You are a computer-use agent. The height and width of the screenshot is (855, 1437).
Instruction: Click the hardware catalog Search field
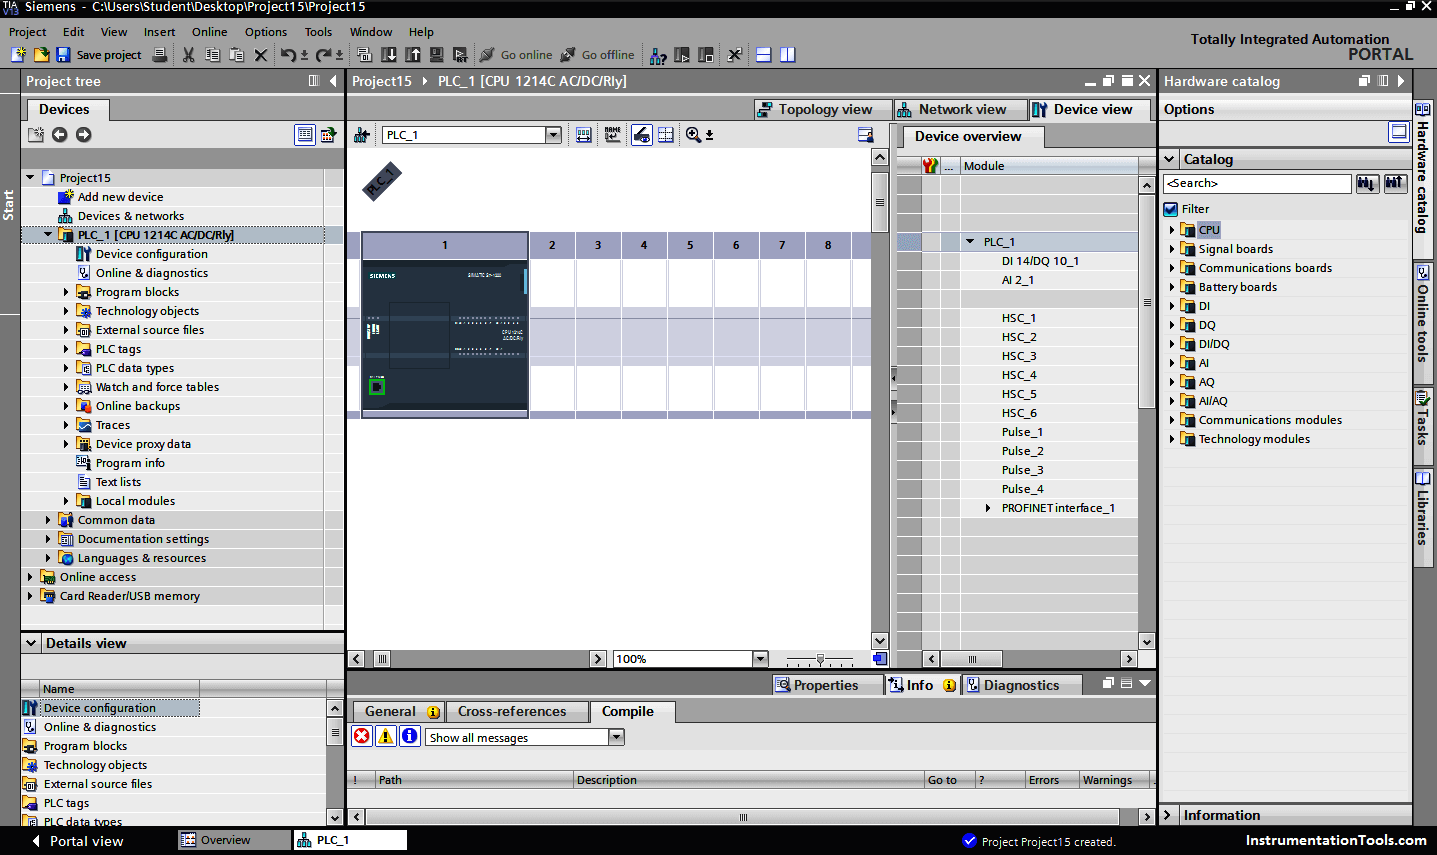pyautogui.click(x=1257, y=183)
